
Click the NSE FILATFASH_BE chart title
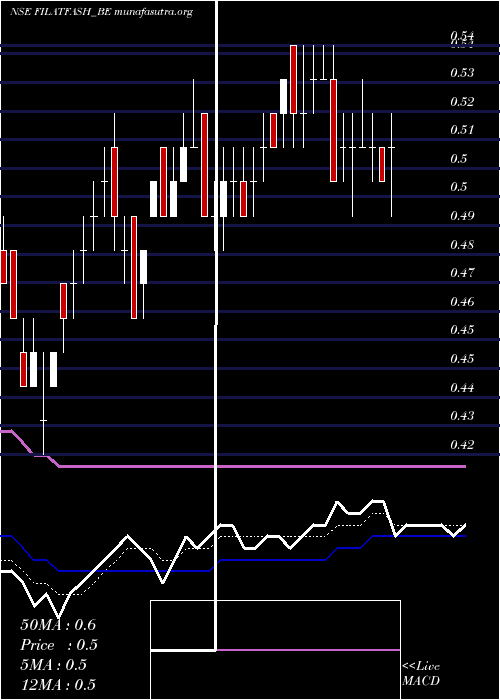point(101,12)
